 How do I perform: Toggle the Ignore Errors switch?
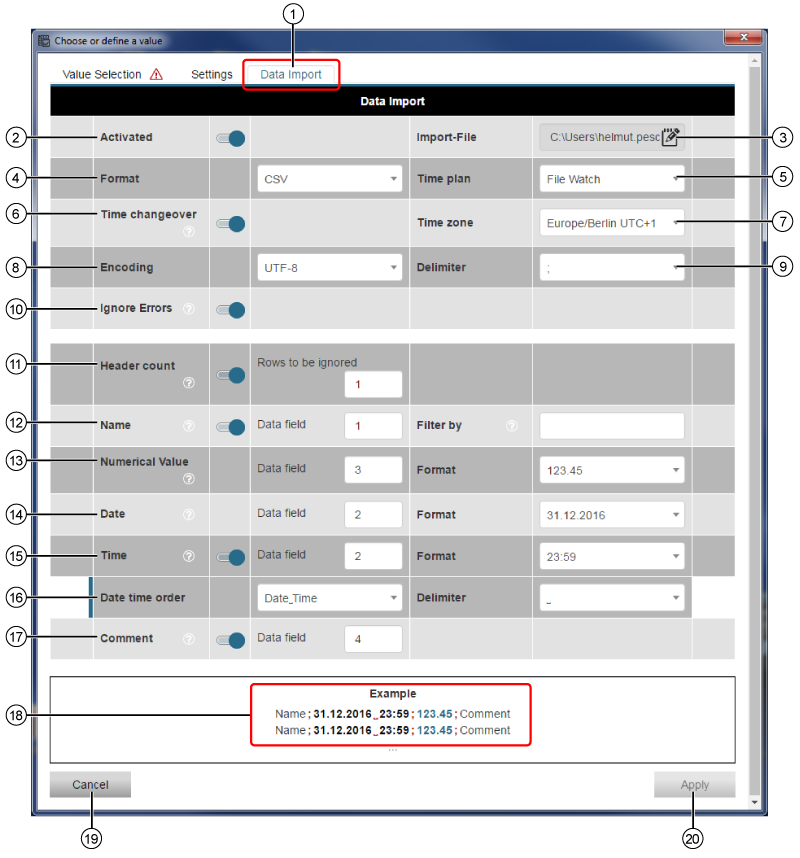pyautogui.click(x=231, y=310)
